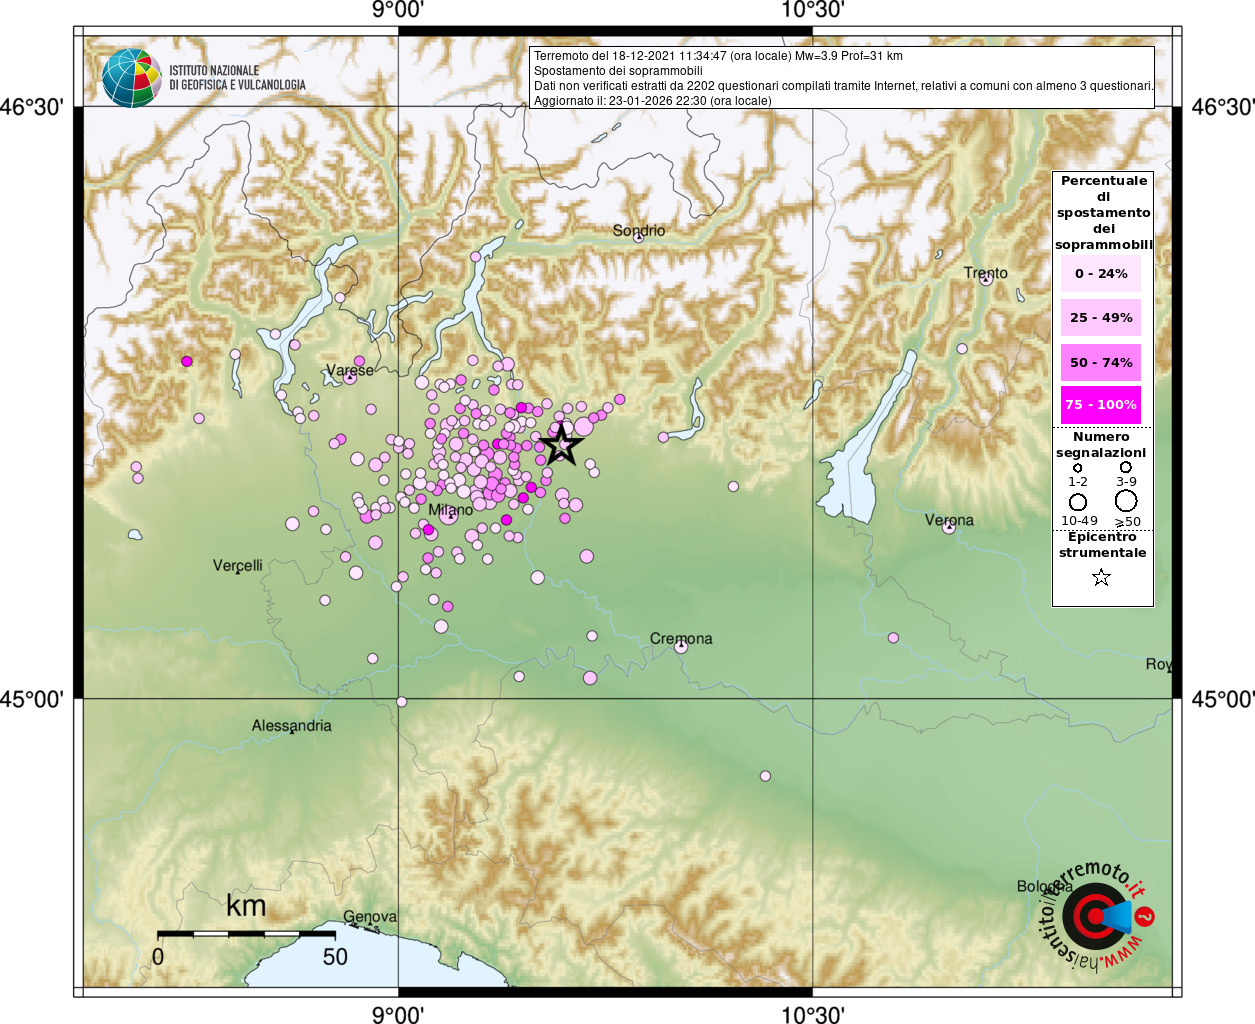1255x1024 pixels.
Task: Click the 'Dati non verificati' questionnaire note
Action: (x=843, y=86)
